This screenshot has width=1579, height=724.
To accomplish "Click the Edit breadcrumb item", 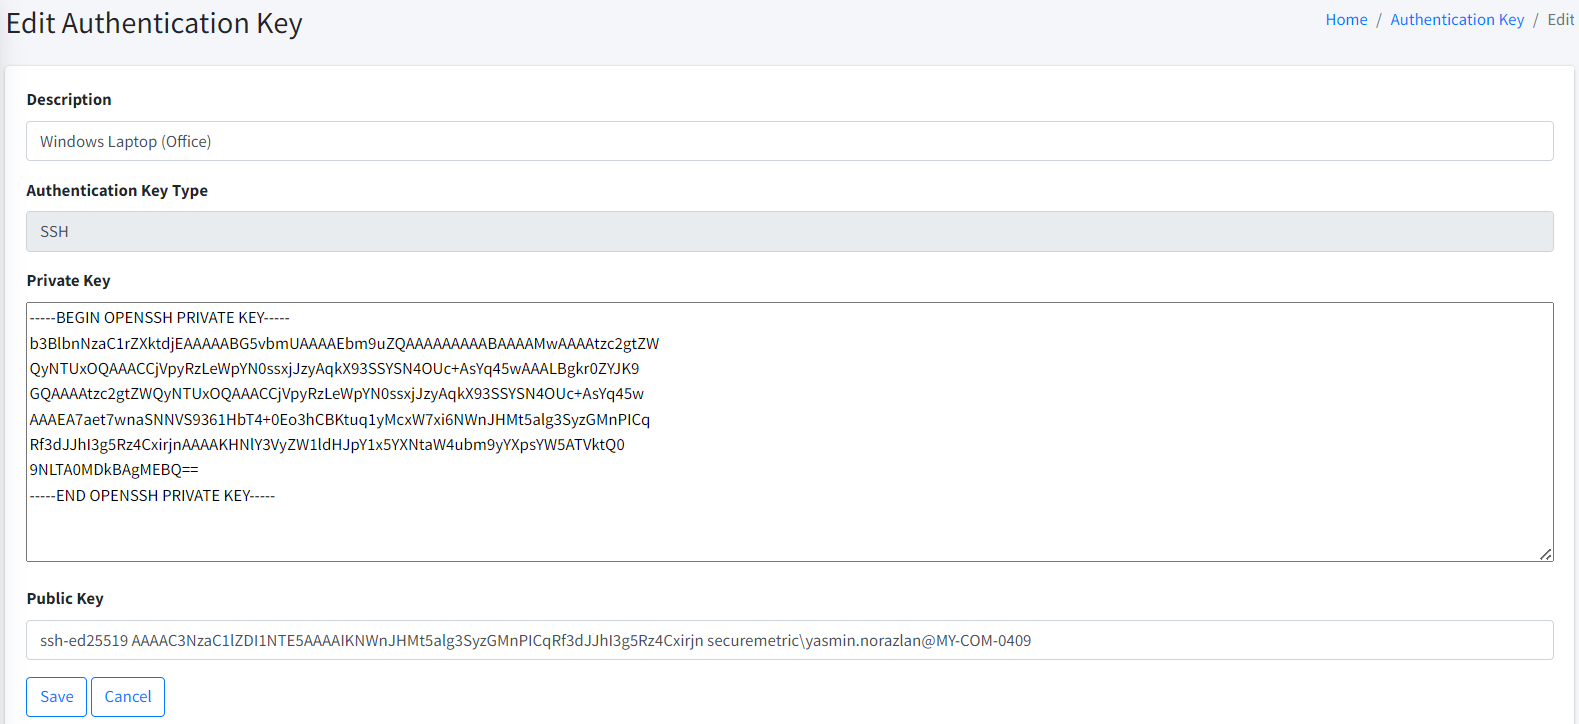I will tap(1560, 20).
